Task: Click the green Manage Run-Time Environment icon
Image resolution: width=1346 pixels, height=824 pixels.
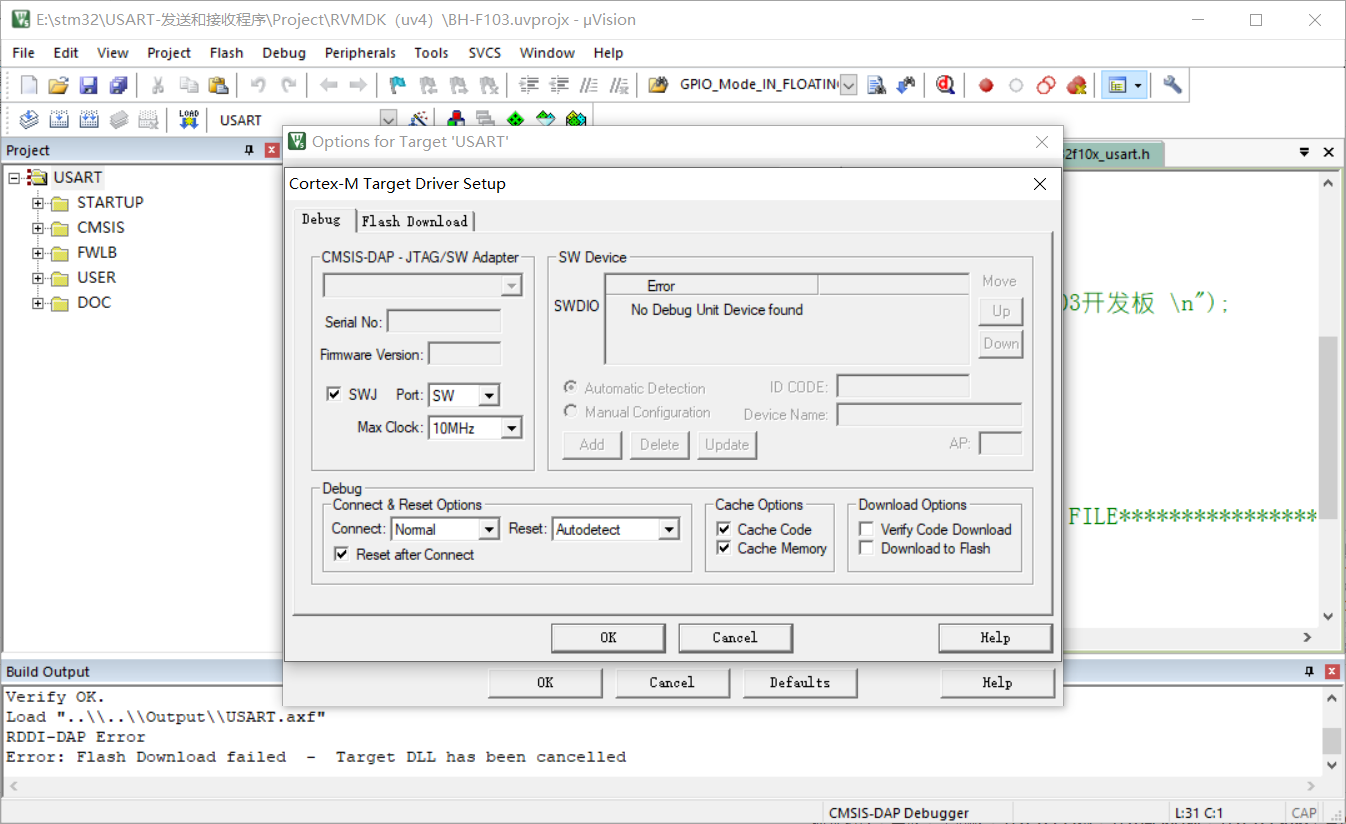Action: (x=516, y=119)
